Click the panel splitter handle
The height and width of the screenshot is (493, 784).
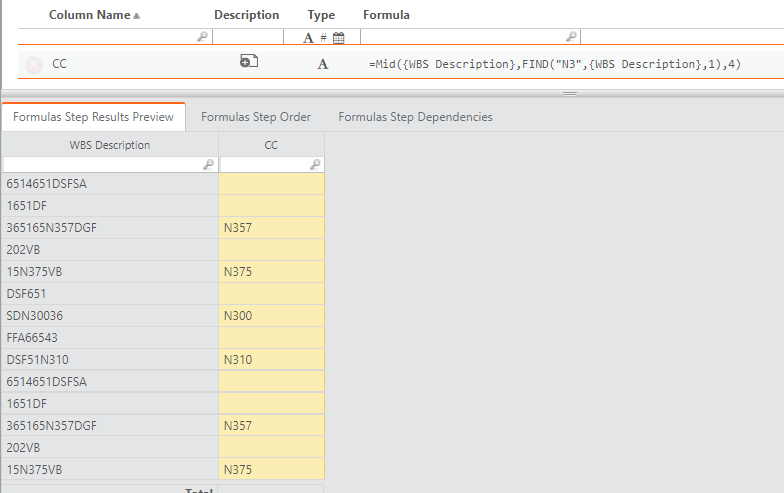[x=570, y=93]
